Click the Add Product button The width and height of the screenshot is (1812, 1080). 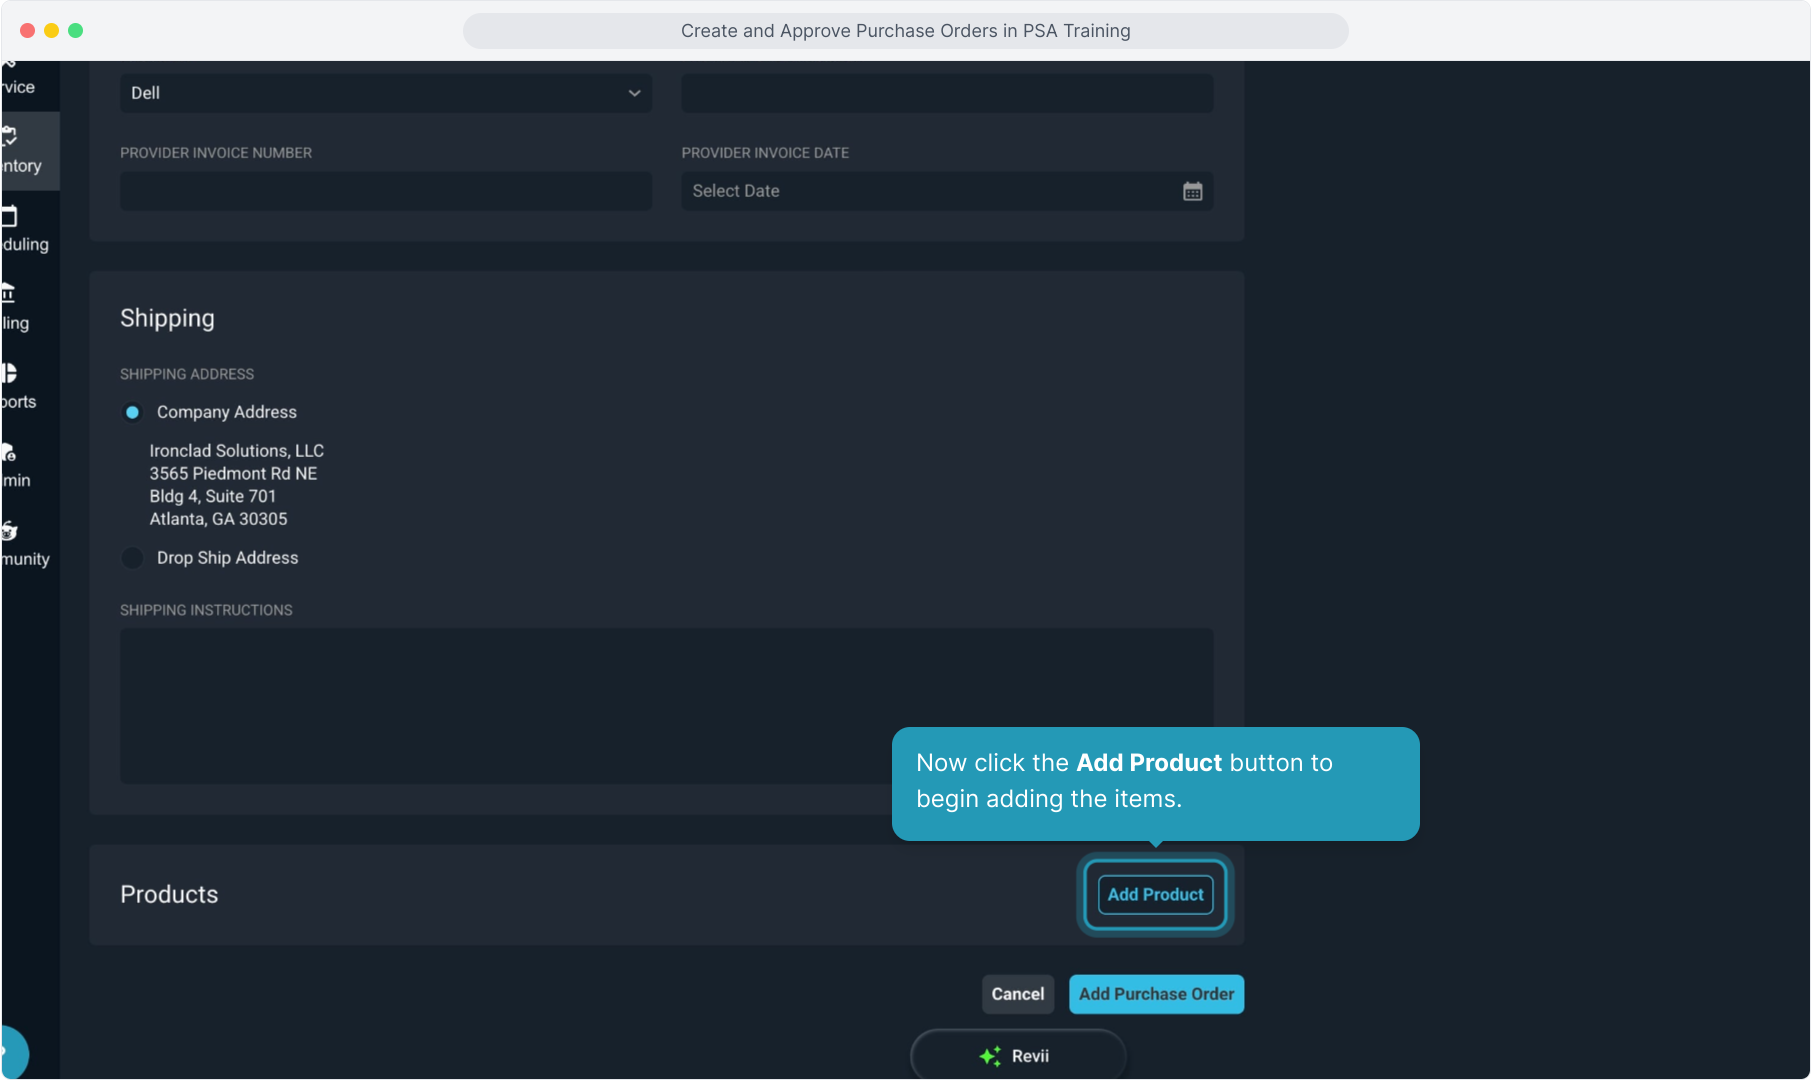pyautogui.click(x=1155, y=894)
